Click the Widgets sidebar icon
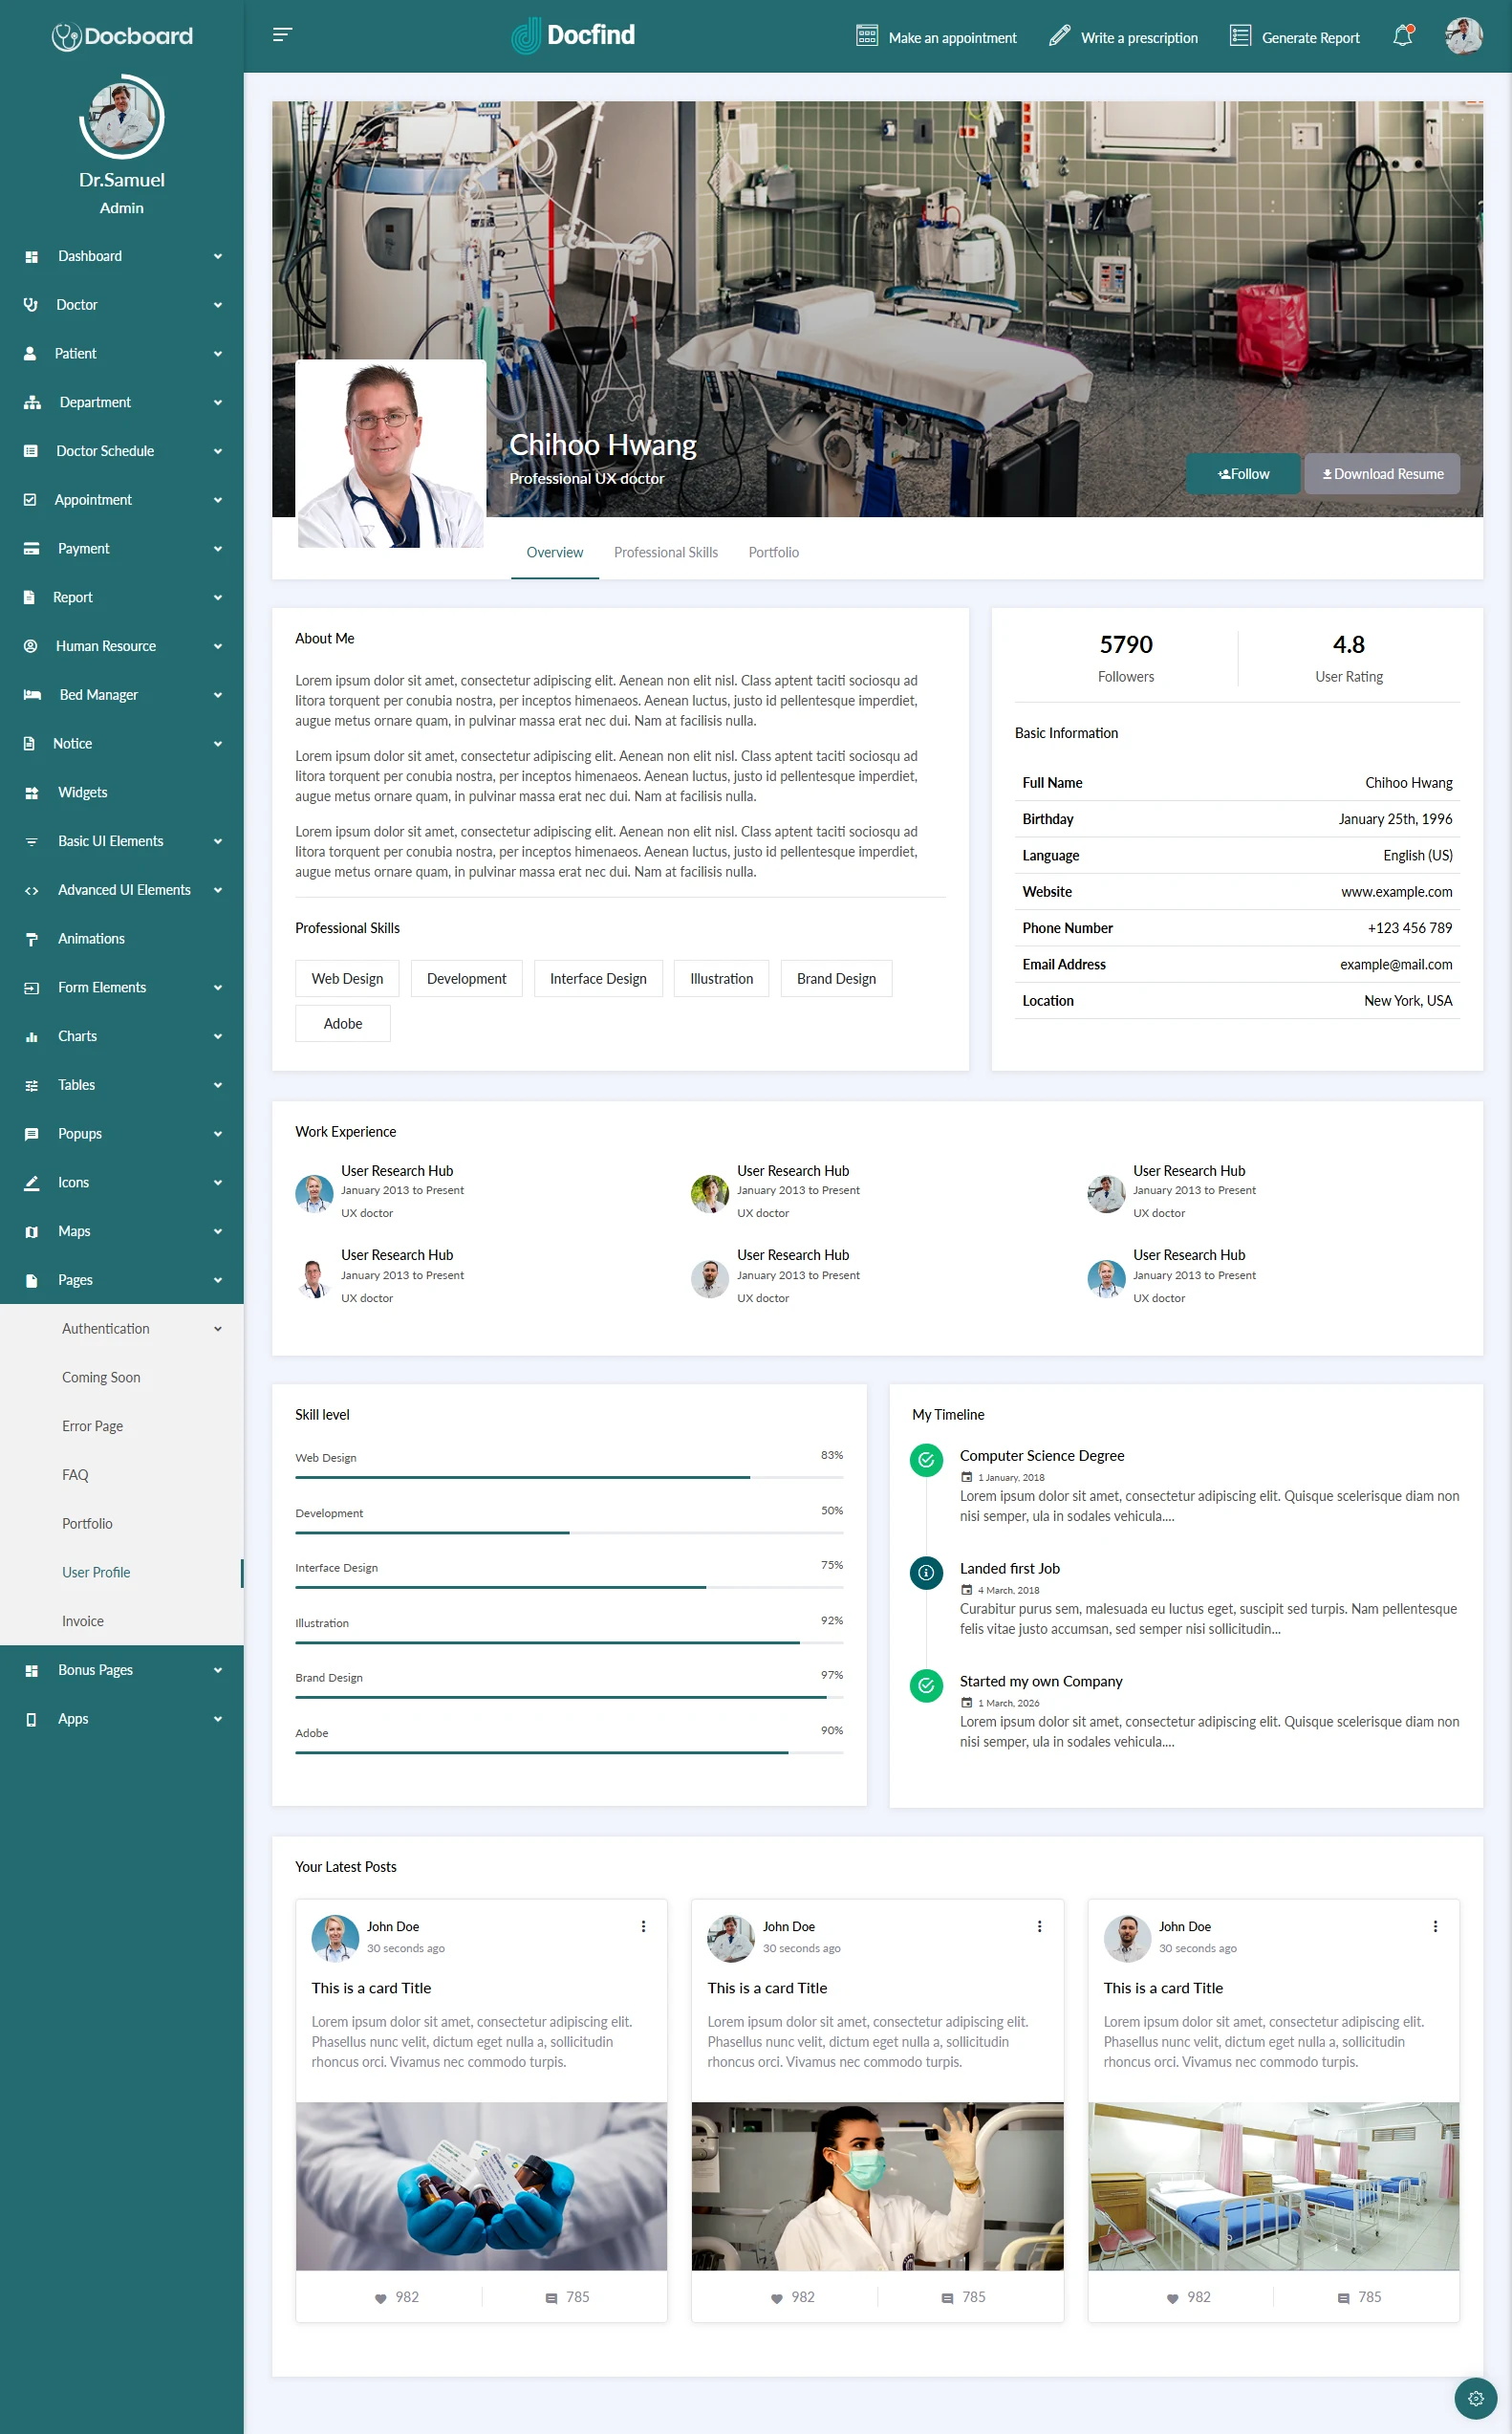Viewport: 1512px width, 2434px height. pos(31,793)
